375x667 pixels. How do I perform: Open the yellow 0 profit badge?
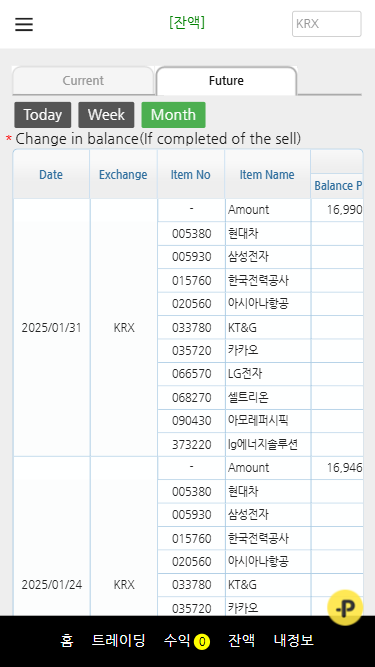coord(202,641)
